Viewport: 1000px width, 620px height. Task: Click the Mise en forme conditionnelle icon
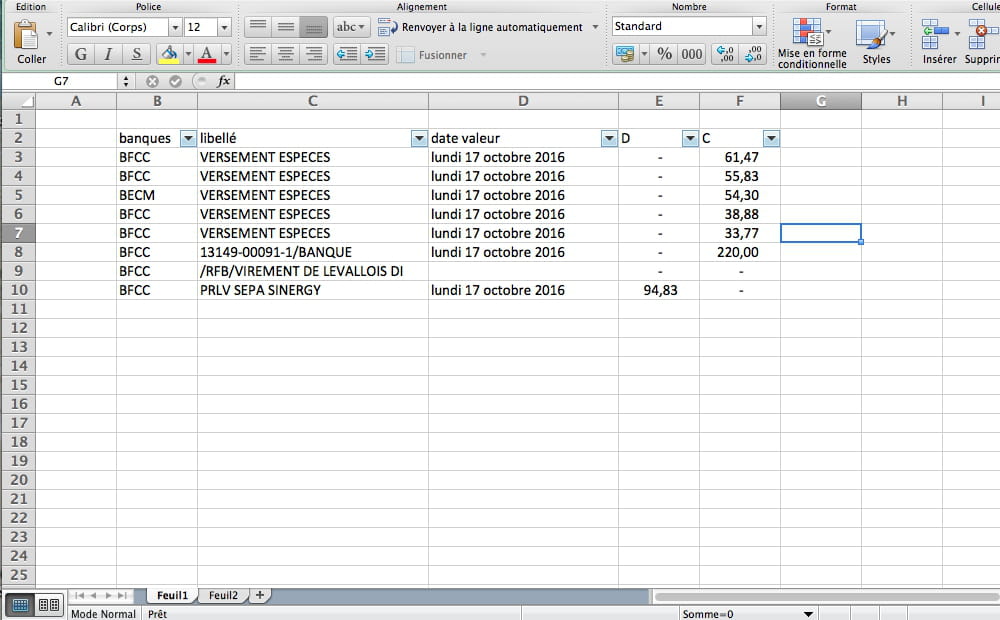(808, 33)
